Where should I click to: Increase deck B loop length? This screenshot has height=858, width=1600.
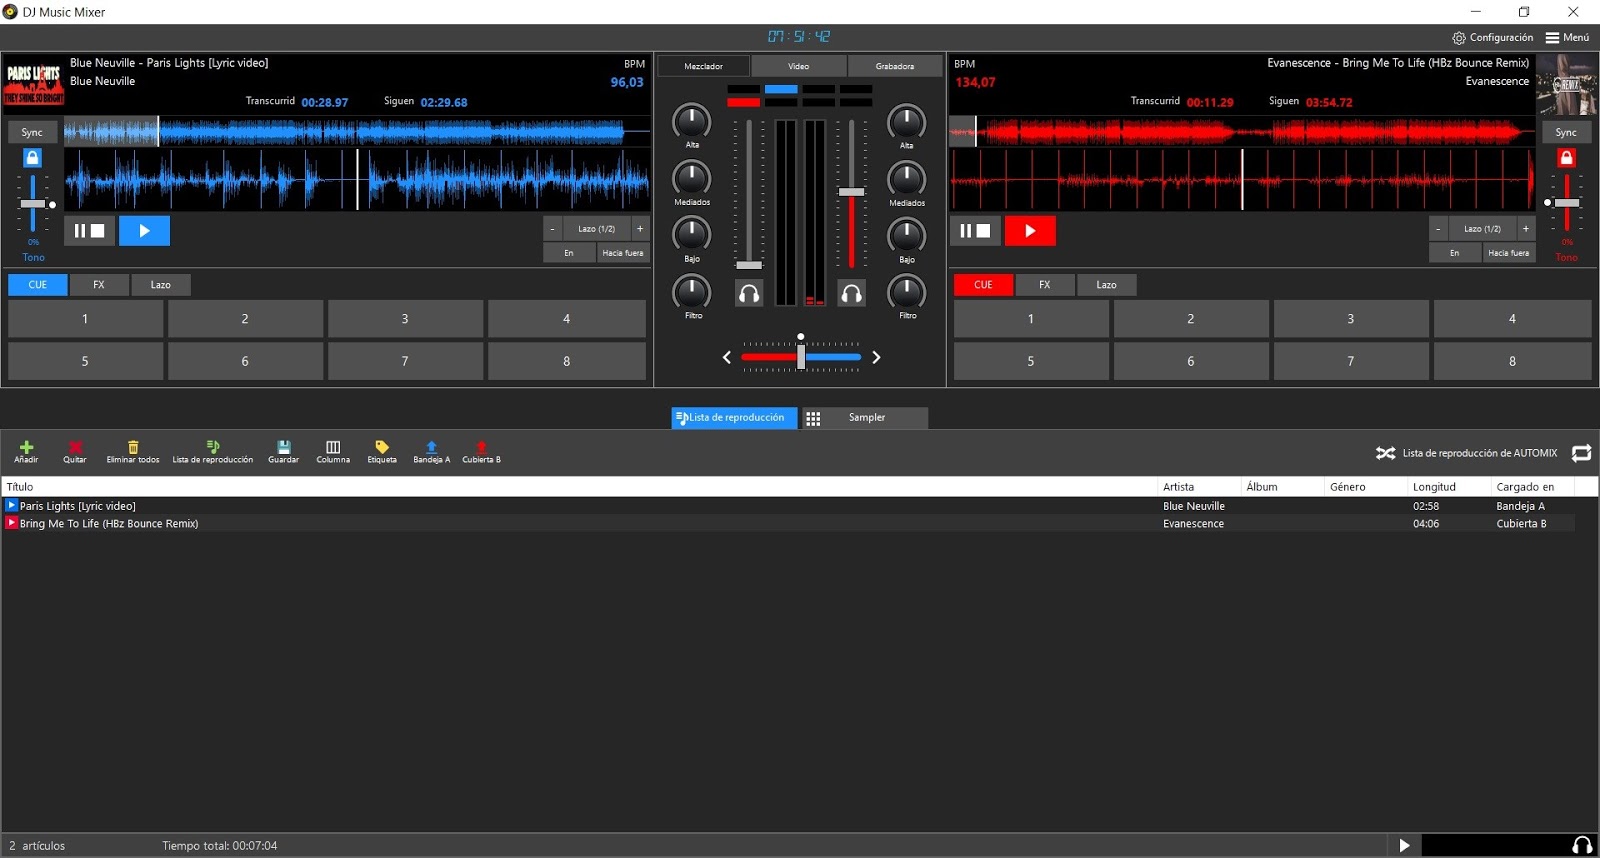pos(1526,229)
